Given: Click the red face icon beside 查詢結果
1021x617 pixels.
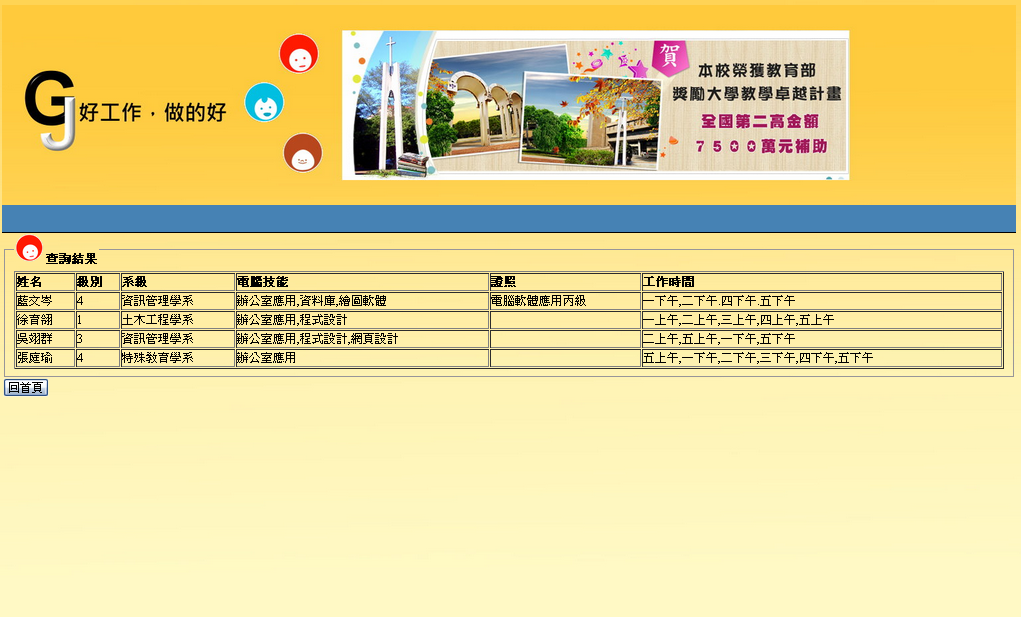Looking at the screenshot, I should [29, 248].
